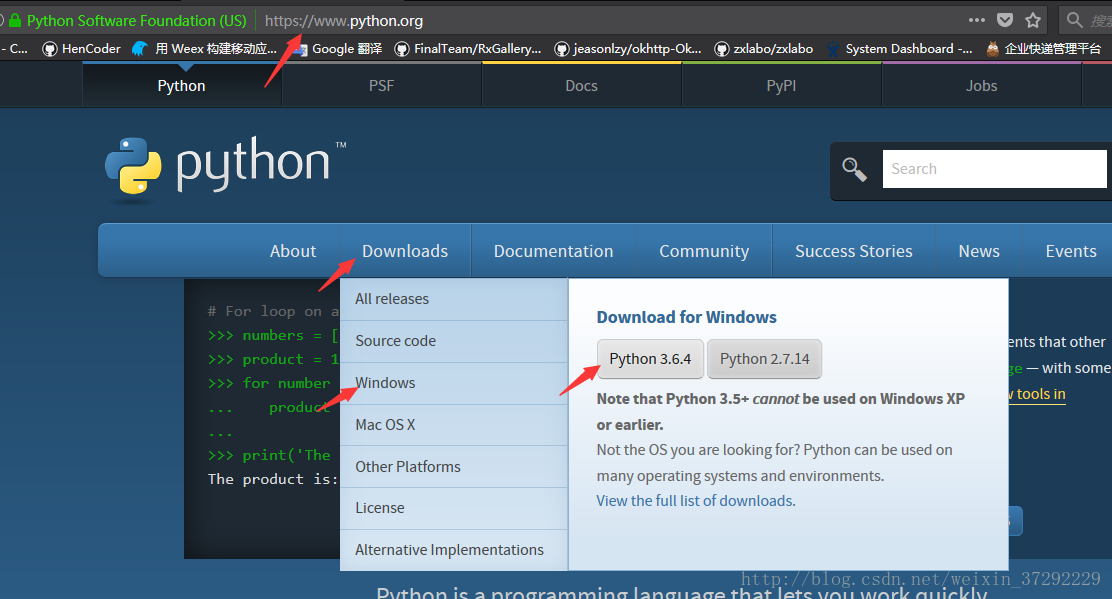This screenshot has width=1112, height=599.
Task: Open the Google 翻译 bookmark
Action: [338, 48]
